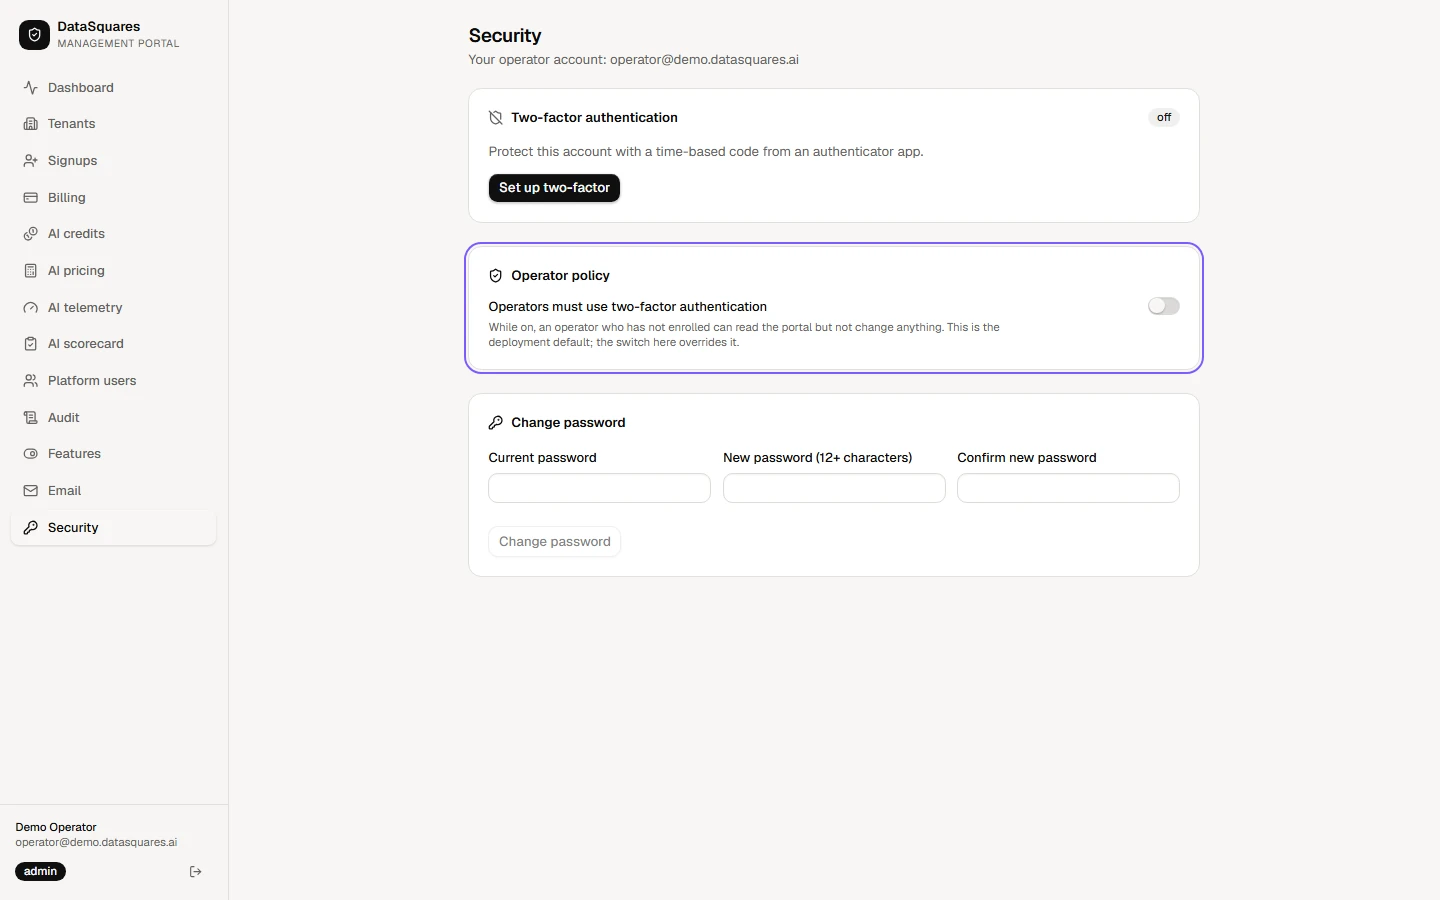Click 'Protect this account with a time-based code' text

pyautogui.click(x=706, y=152)
